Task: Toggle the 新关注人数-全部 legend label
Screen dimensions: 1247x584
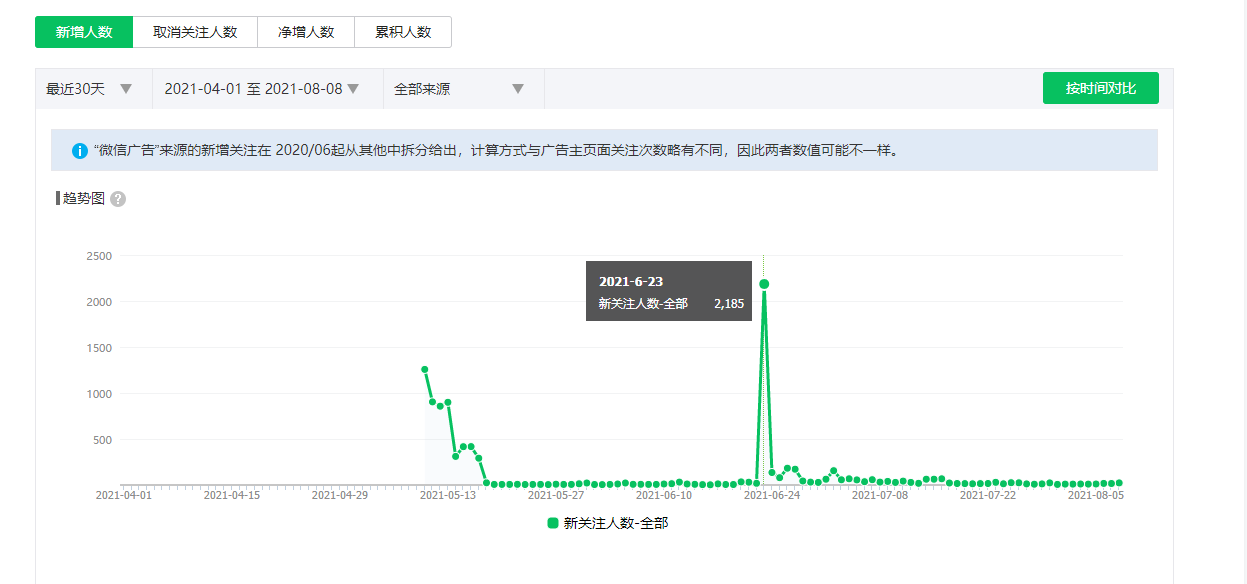Action: click(x=615, y=523)
